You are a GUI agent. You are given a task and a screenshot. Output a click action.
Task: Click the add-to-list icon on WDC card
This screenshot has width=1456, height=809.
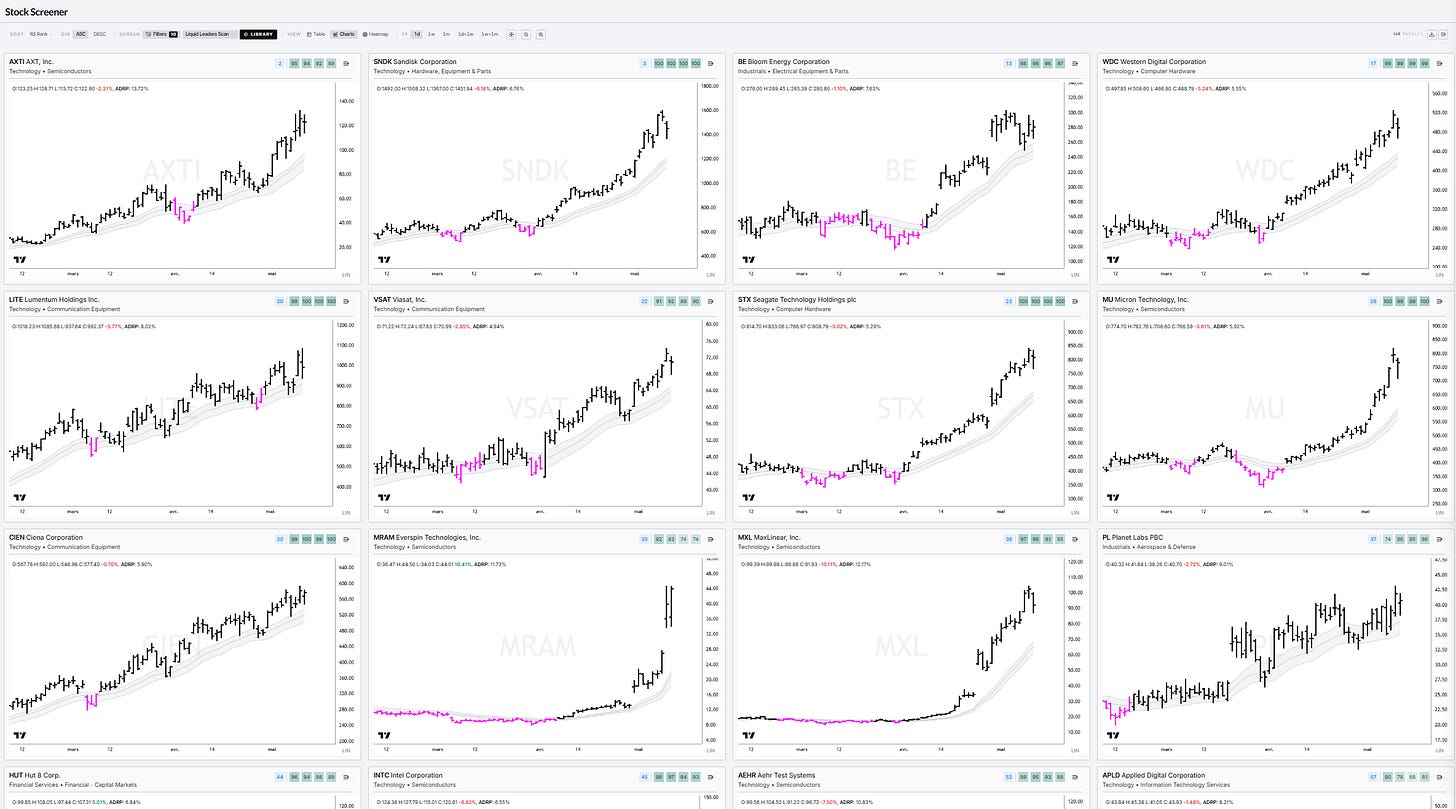click(1439, 63)
